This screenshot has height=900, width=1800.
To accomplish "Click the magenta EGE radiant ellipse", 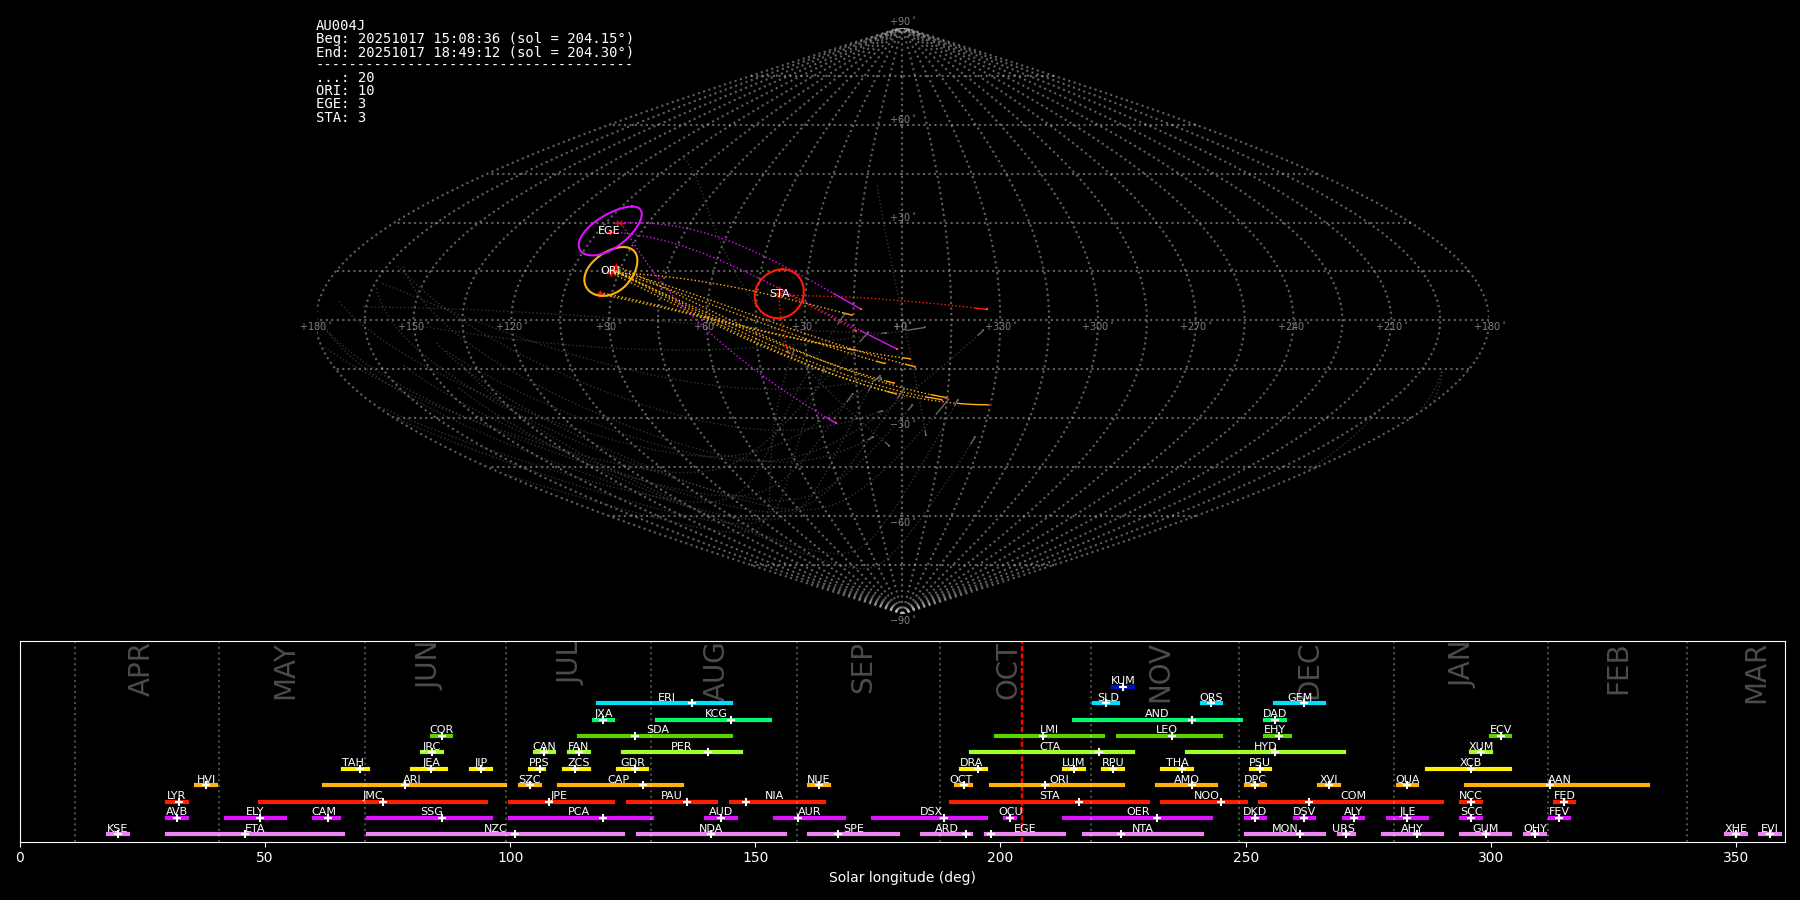I will tap(610, 231).
